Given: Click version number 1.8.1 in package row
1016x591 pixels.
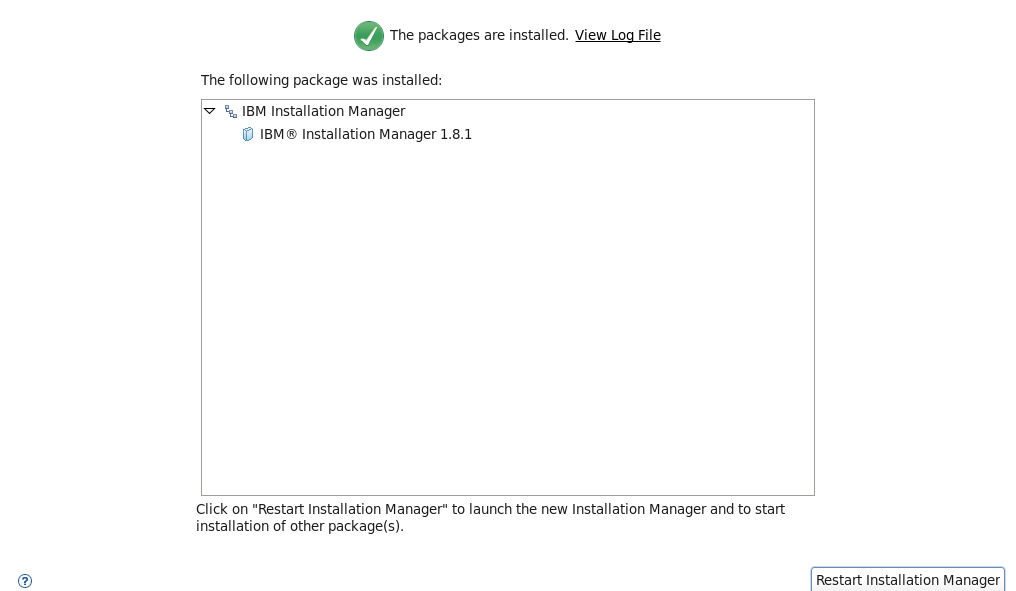Looking at the screenshot, I should click(456, 134).
